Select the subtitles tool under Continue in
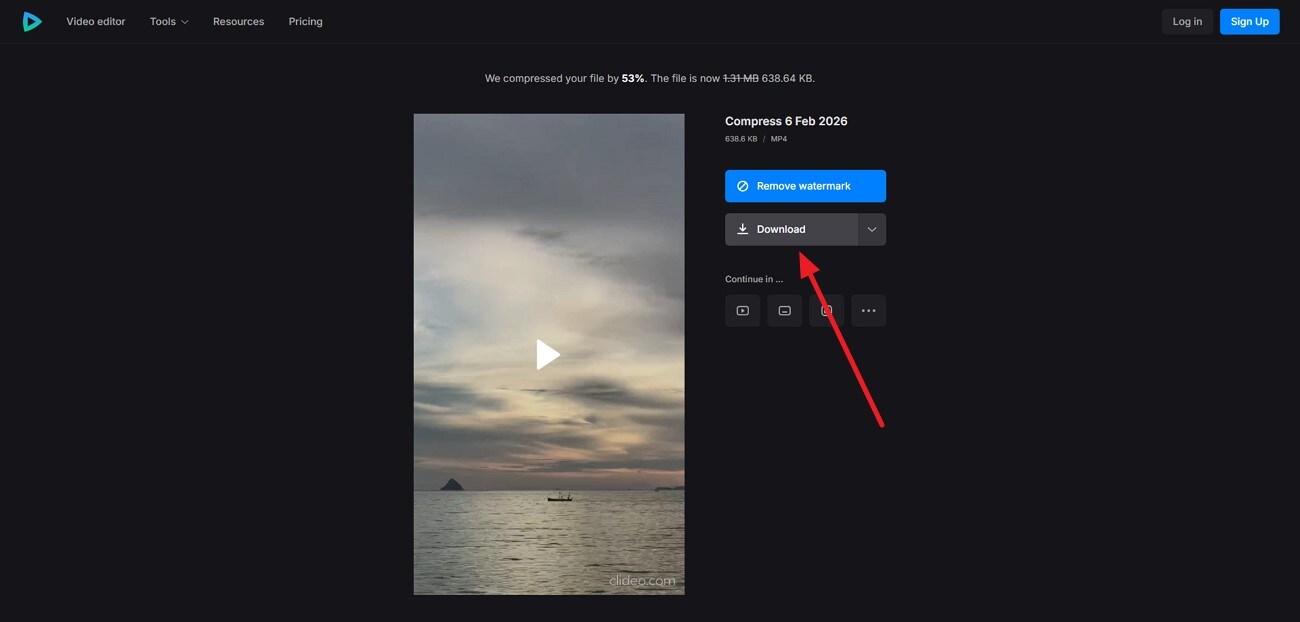 783,309
